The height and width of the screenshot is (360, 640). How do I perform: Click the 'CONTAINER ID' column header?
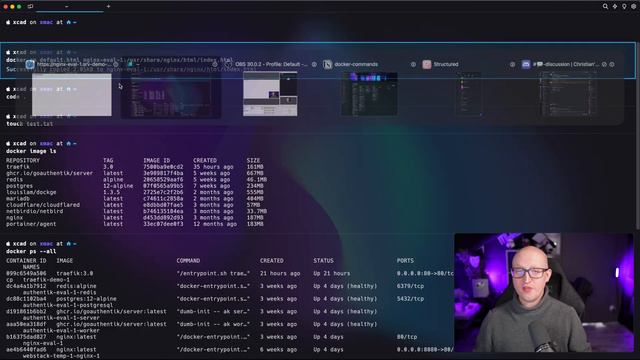click(x=26, y=260)
